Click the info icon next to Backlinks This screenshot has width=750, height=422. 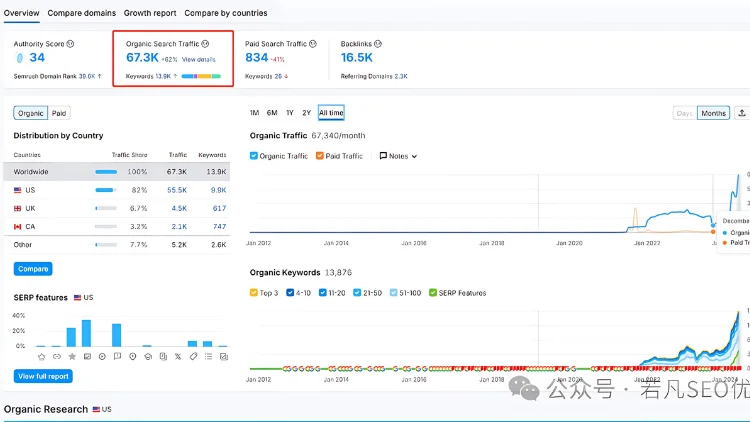coord(378,44)
